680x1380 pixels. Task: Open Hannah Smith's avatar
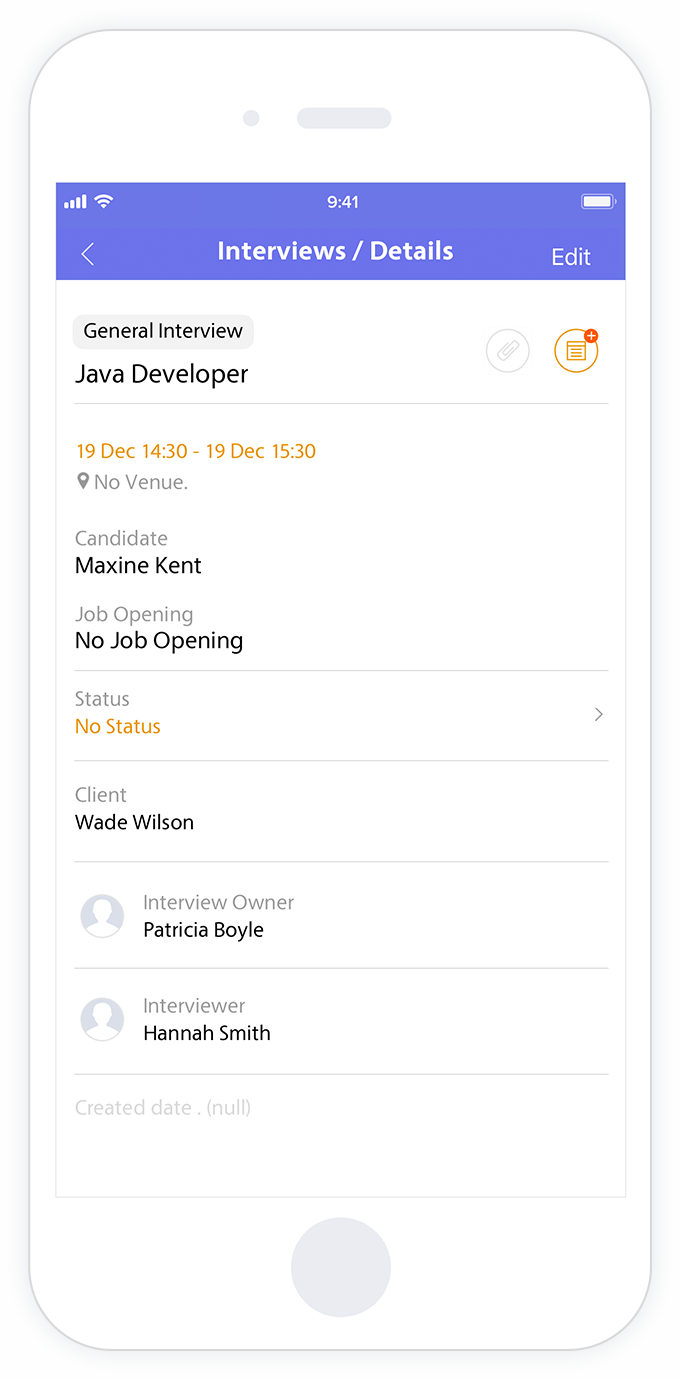click(x=102, y=1019)
